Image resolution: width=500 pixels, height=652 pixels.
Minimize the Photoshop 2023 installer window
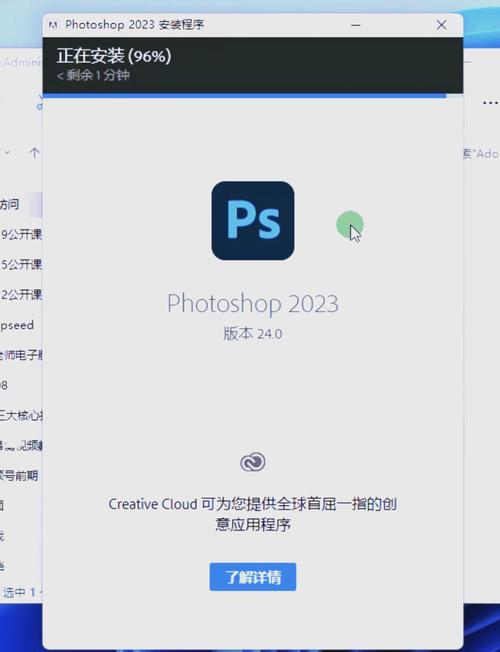[356, 25]
